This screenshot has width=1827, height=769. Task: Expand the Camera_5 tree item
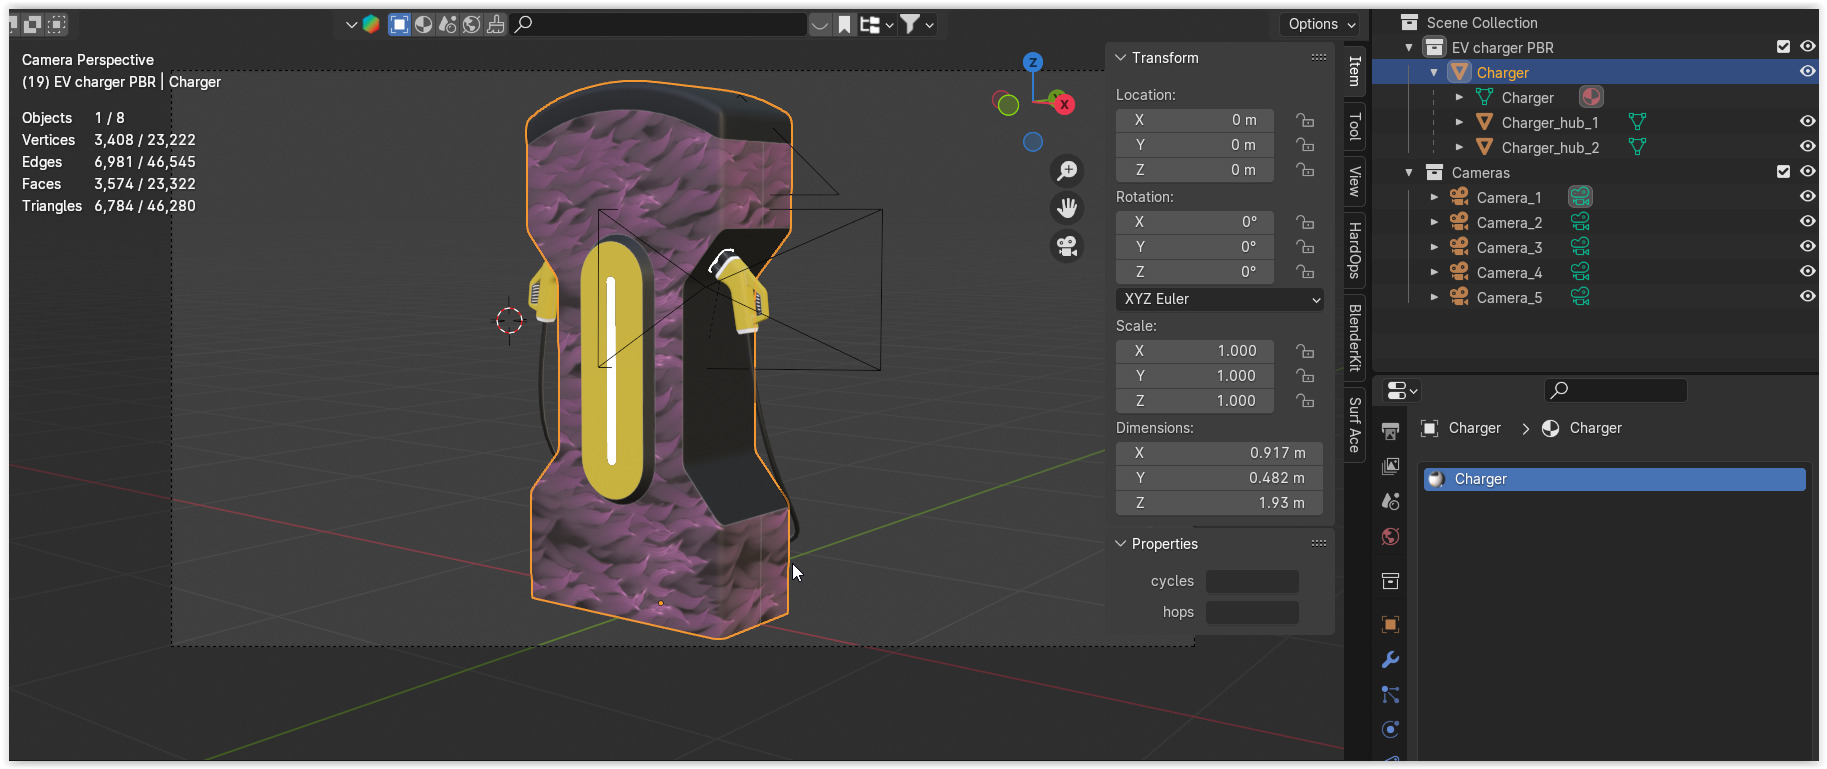pos(1434,297)
